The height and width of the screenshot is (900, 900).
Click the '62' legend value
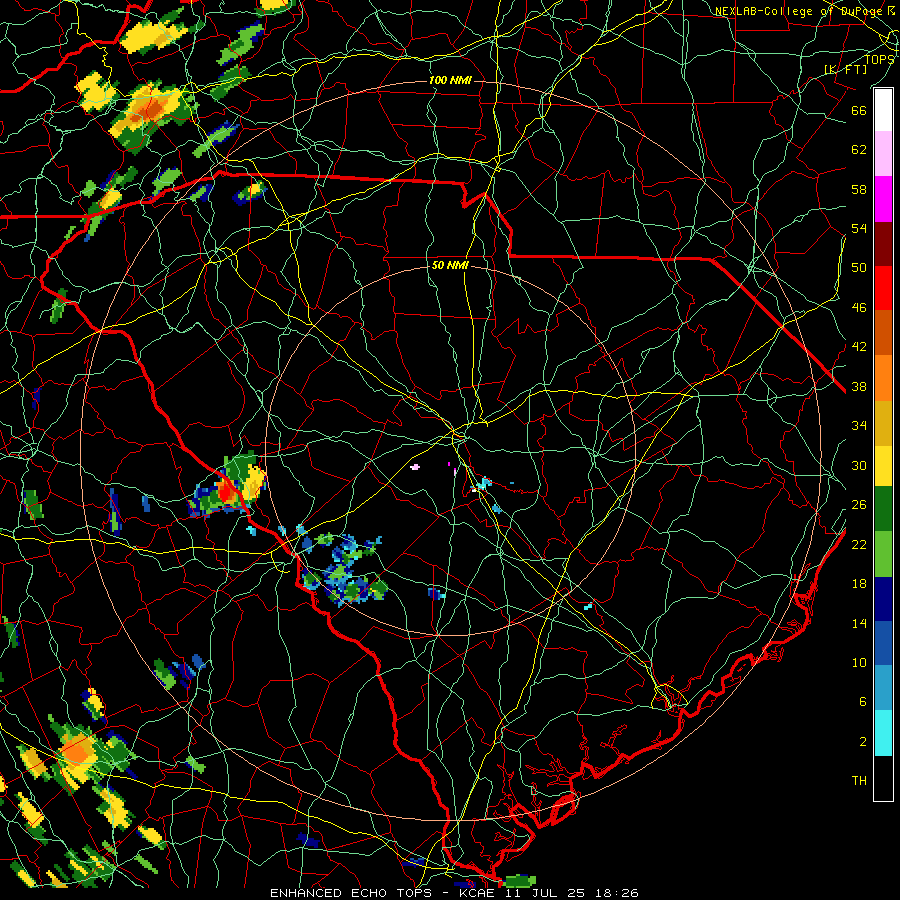coord(859,149)
